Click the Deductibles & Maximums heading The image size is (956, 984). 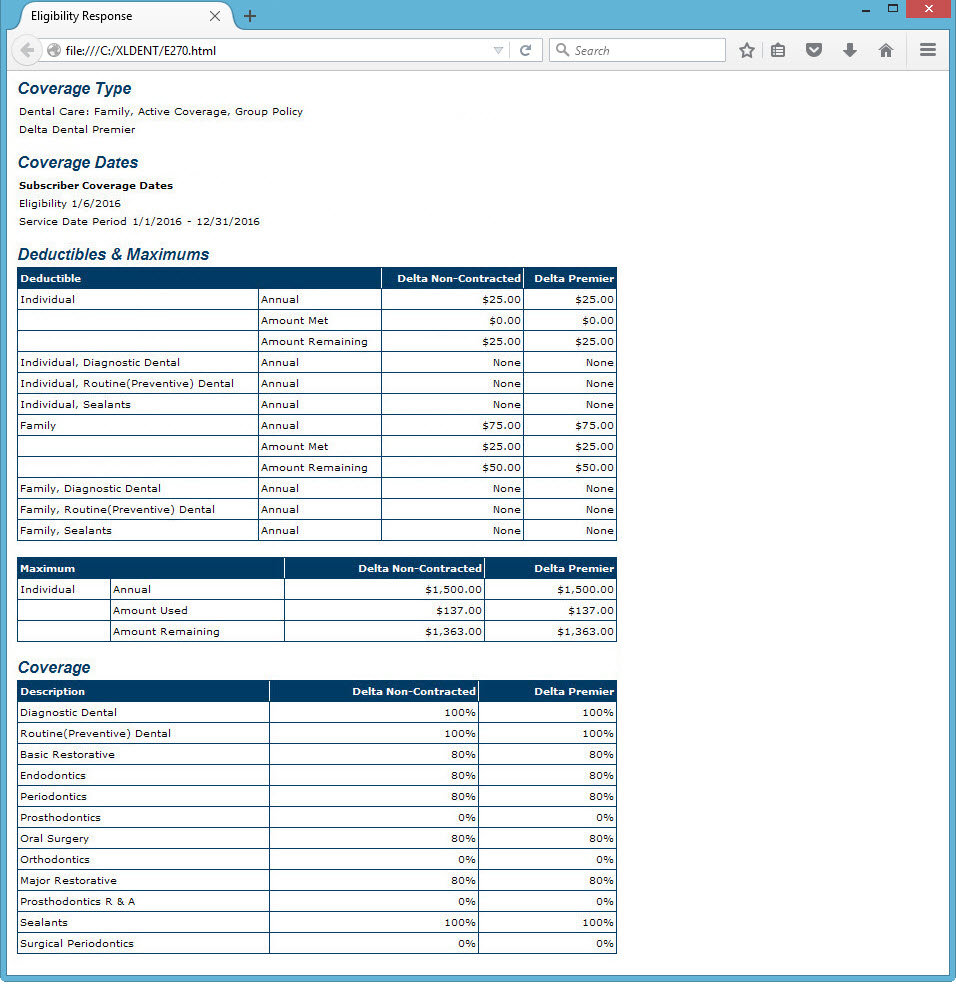pyautogui.click(x=114, y=254)
